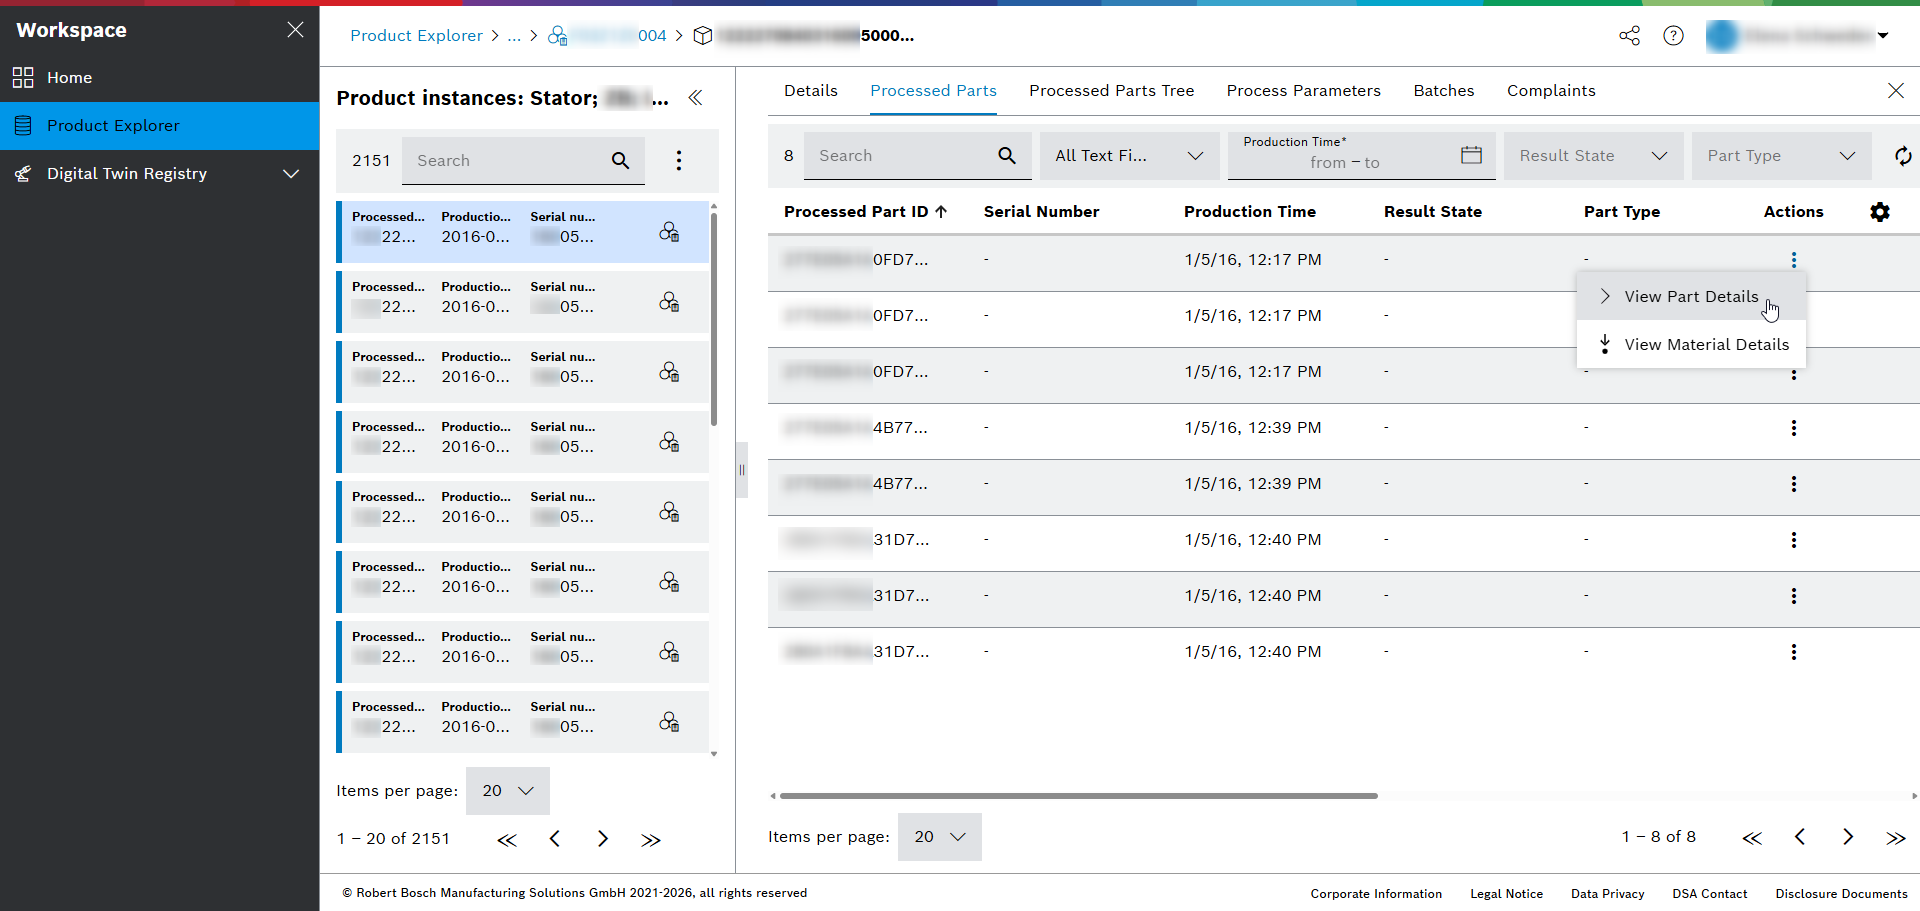
Task: Click left list vertical scrollbar
Action: click(714, 320)
